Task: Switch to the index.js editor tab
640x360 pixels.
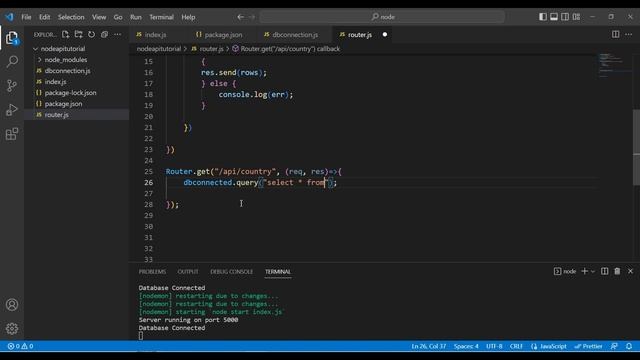Action: [155, 35]
